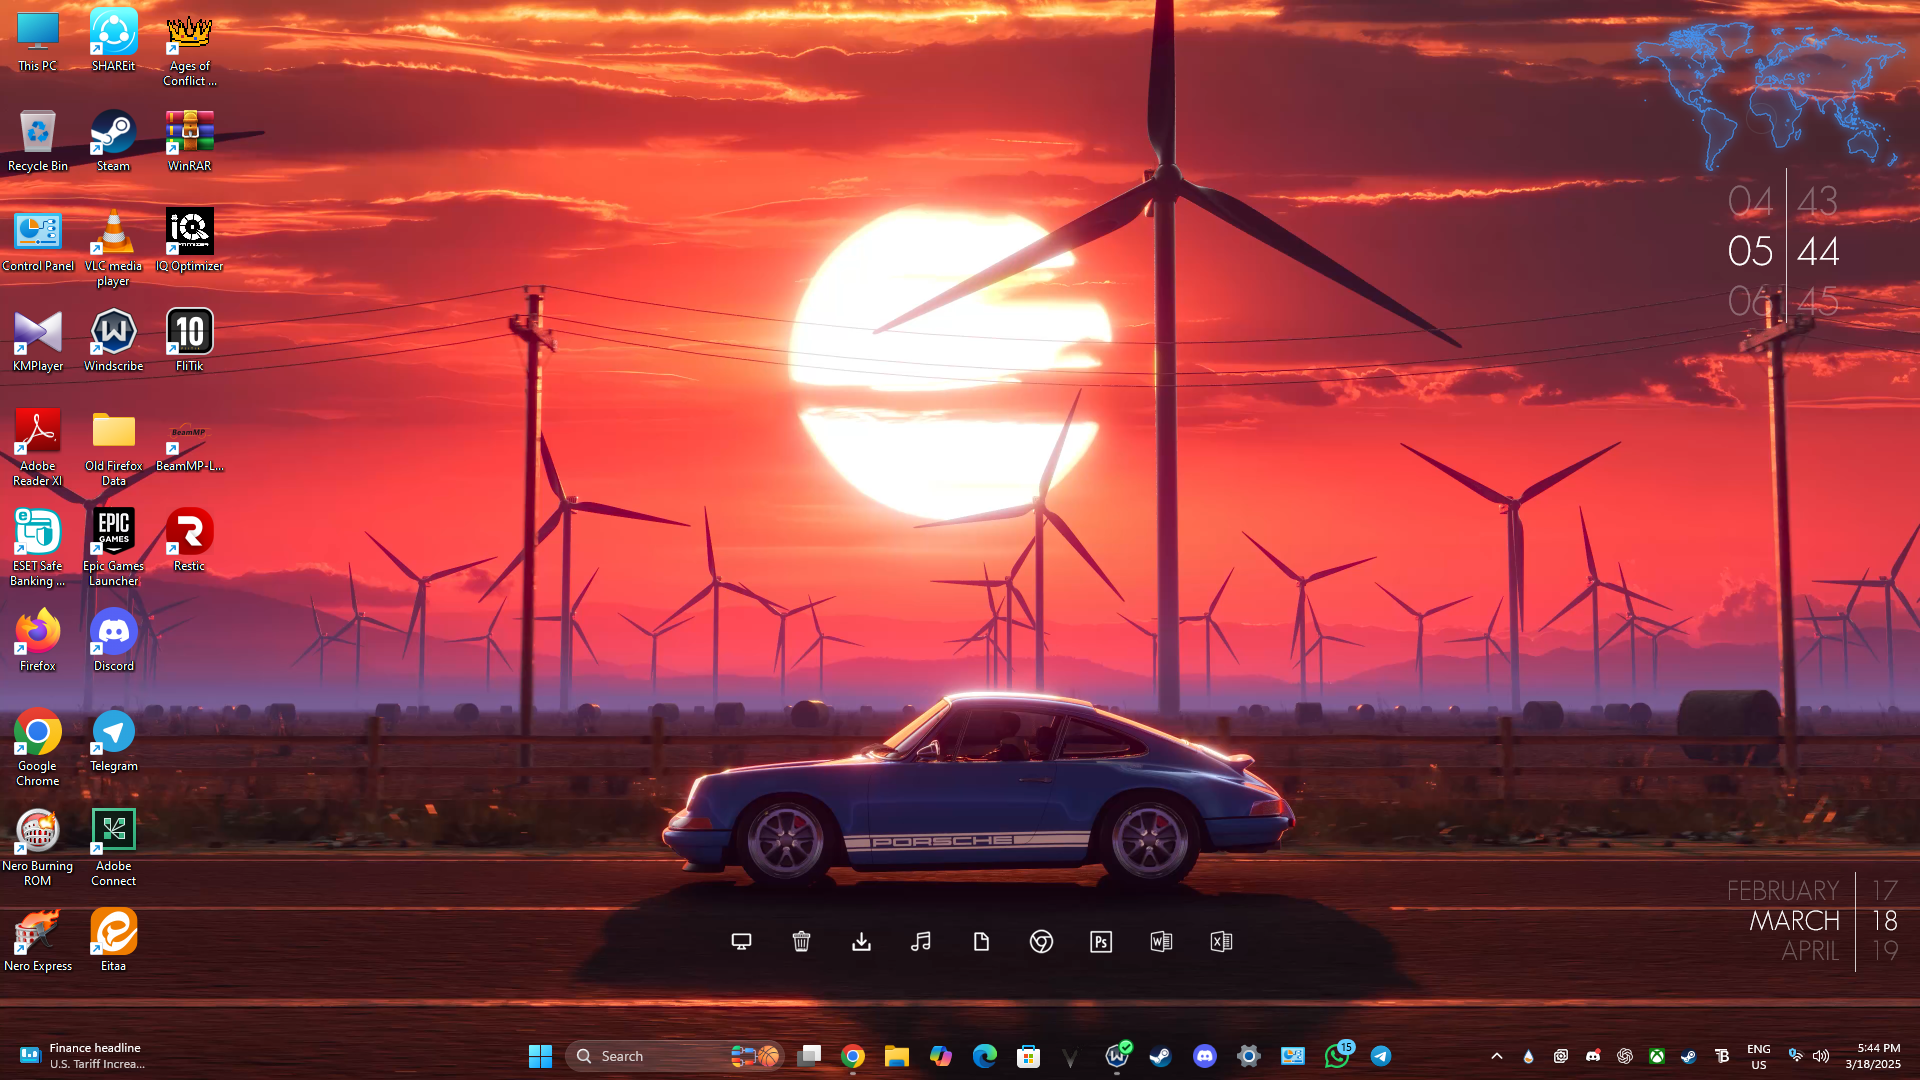Expand the hidden system tray icons
The height and width of the screenshot is (1080, 1920).
click(1497, 1056)
